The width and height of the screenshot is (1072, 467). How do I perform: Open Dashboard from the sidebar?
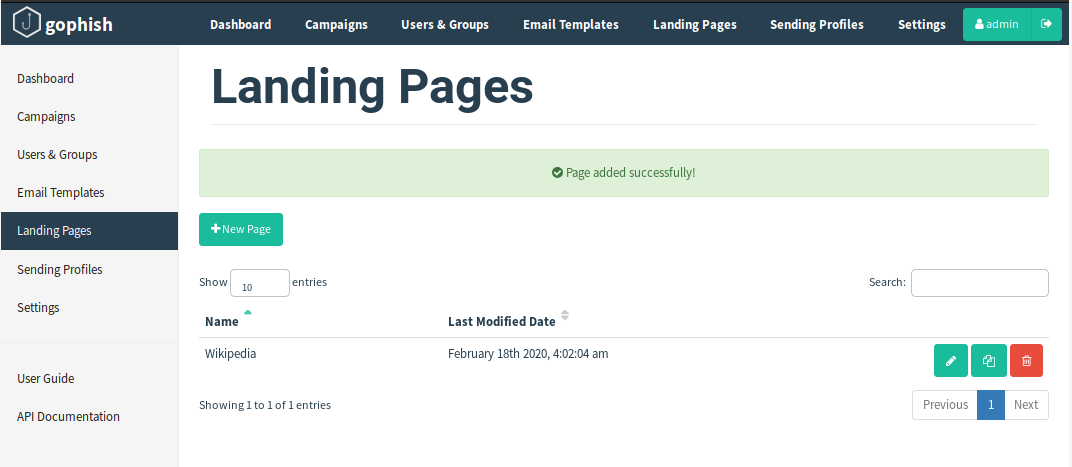click(x=46, y=79)
